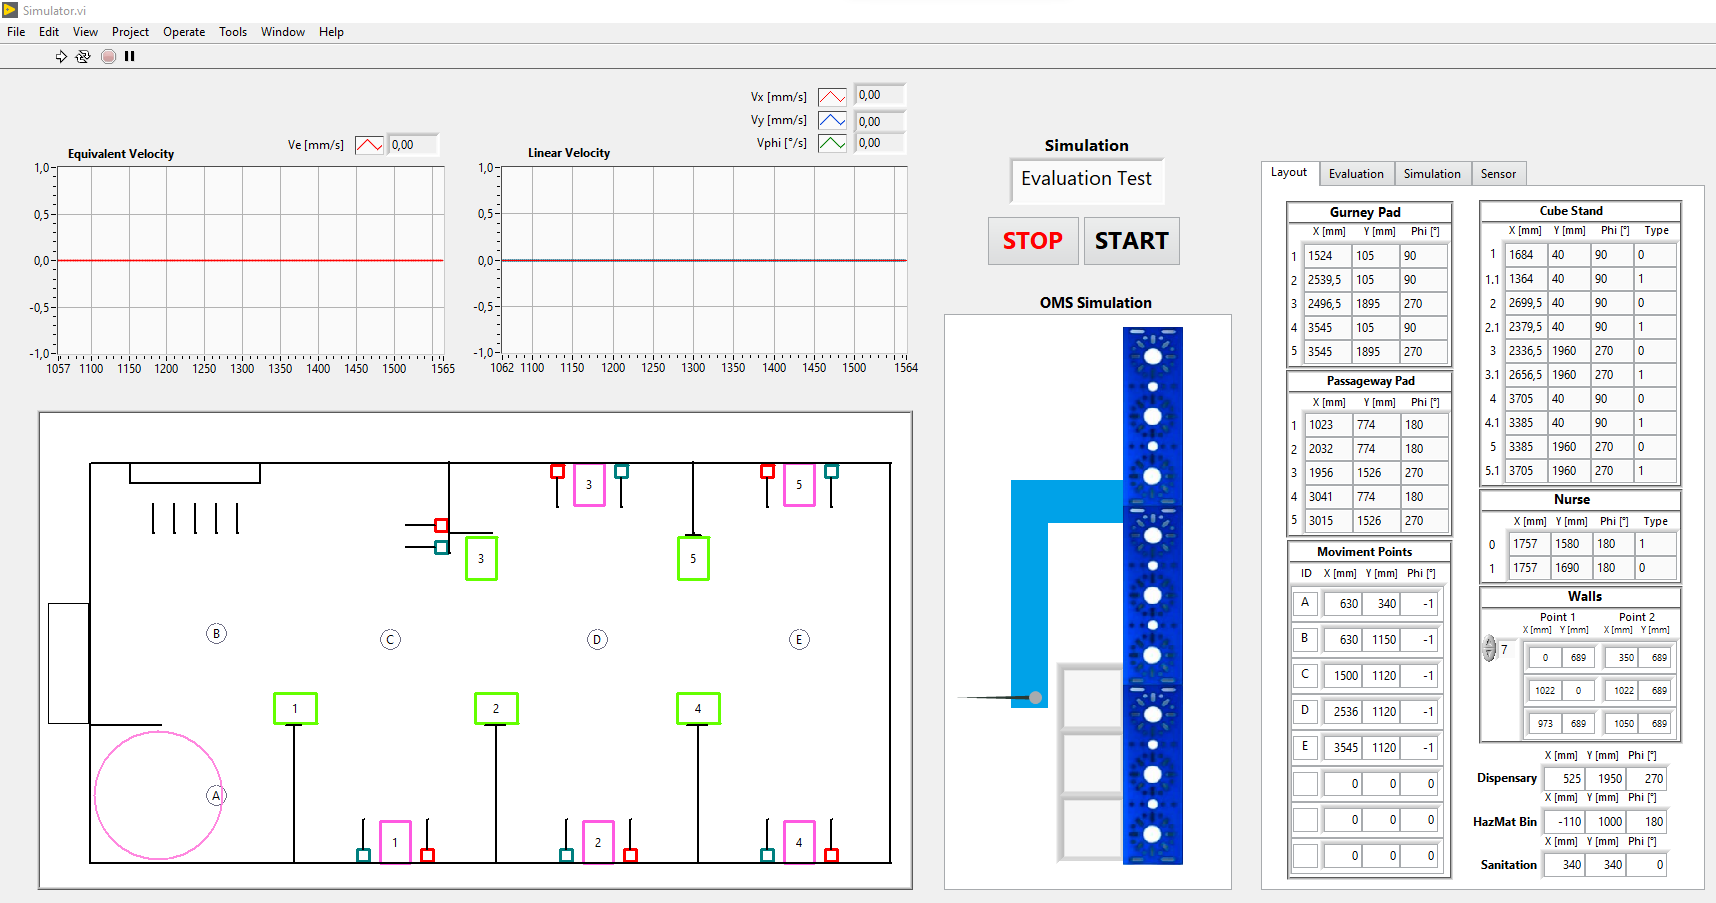Screen dimensions: 1716x903
Task: Open the Tools menu
Action: (x=233, y=31)
